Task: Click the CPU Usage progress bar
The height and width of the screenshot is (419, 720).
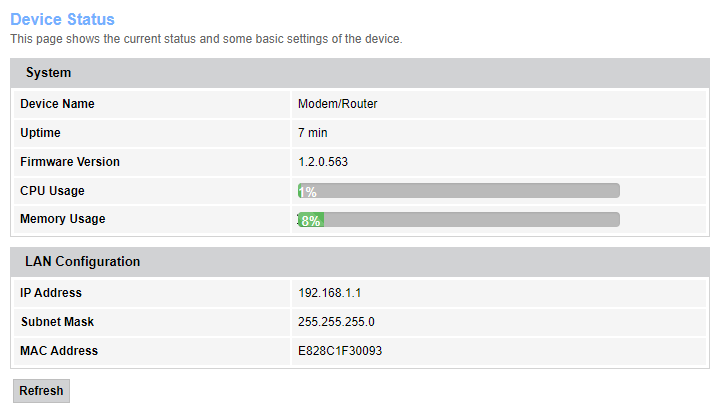Action: pyautogui.click(x=458, y=191)
